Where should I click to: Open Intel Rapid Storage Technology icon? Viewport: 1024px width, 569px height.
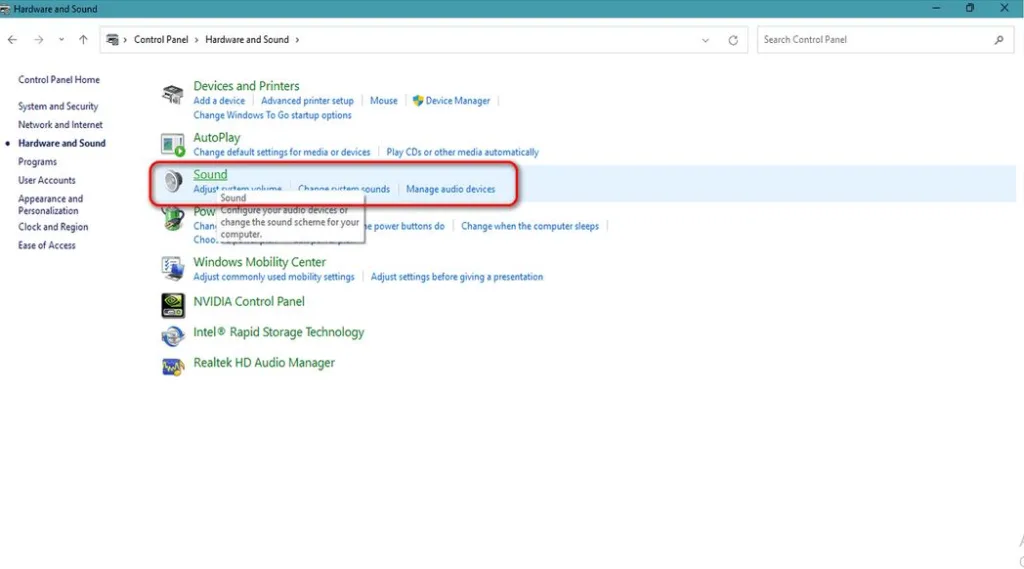pyautogui.click(x=172, y=336)
